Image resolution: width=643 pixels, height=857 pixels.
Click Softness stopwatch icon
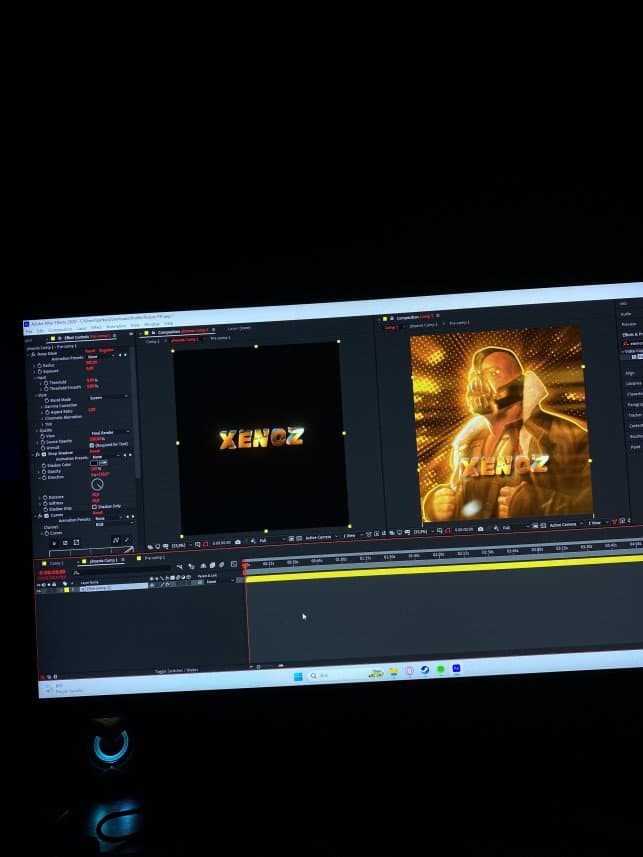point(45,503)
